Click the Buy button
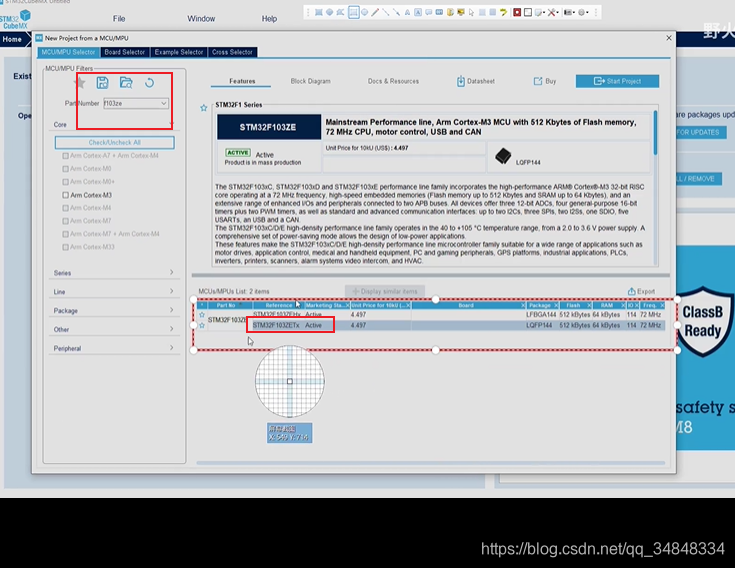Screen dimensions: 735x568 [545, 81]
